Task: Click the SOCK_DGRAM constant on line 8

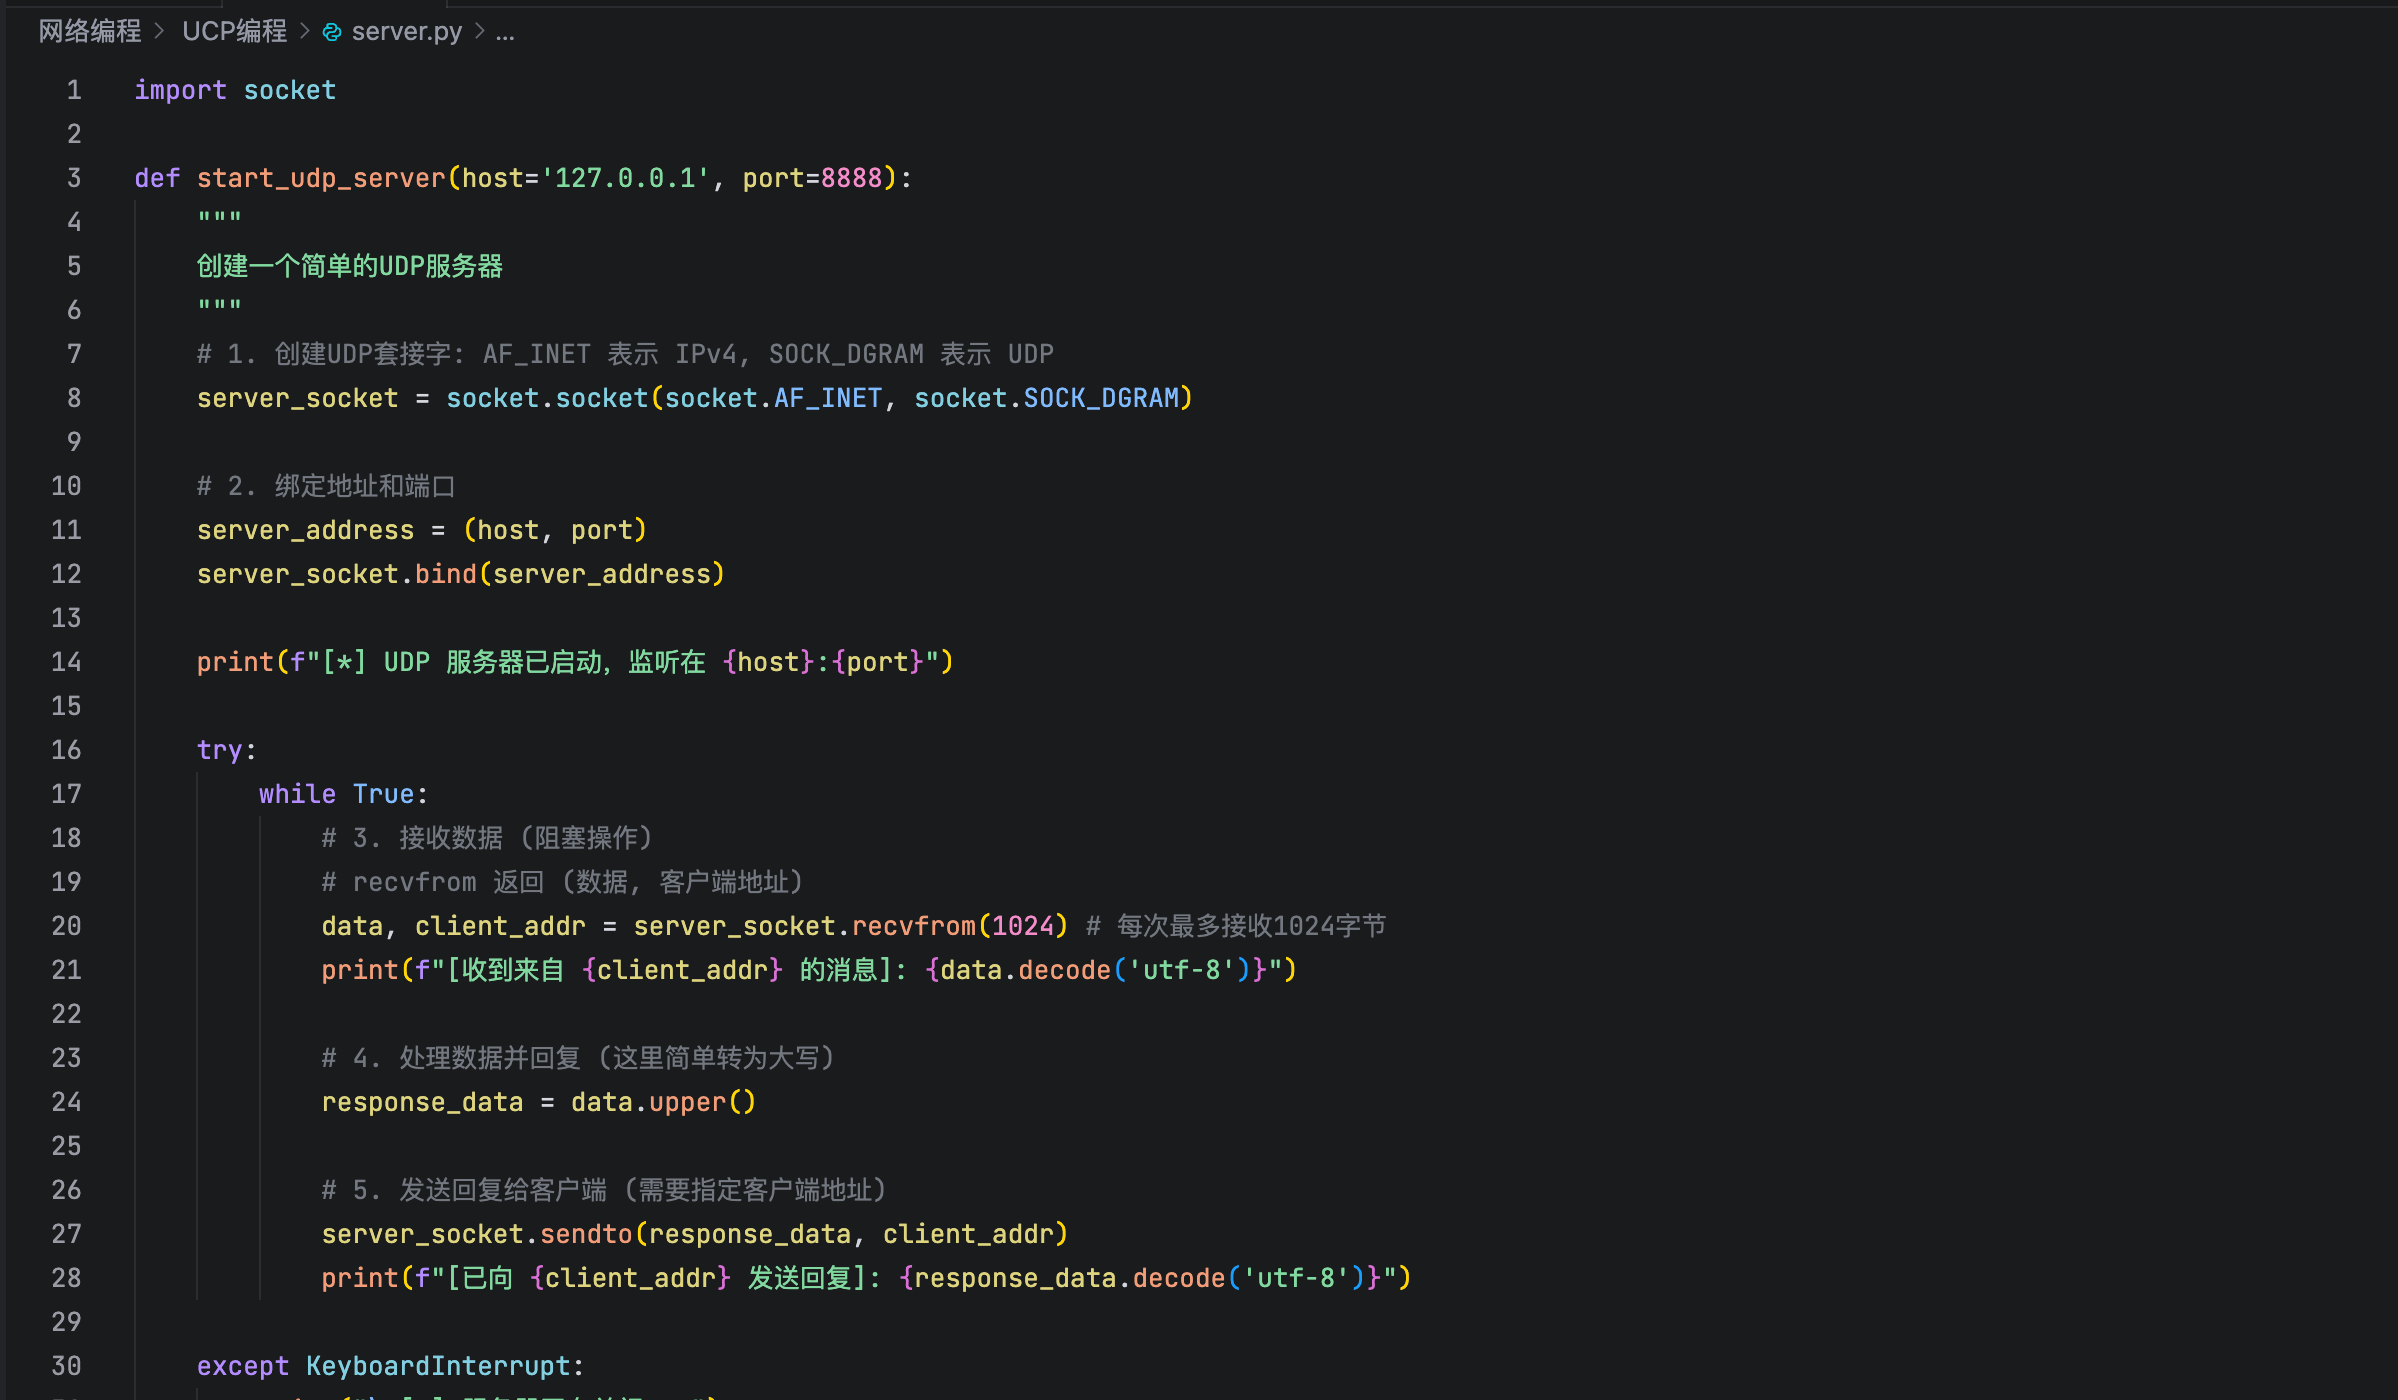Action: [x=1101, y=398]
